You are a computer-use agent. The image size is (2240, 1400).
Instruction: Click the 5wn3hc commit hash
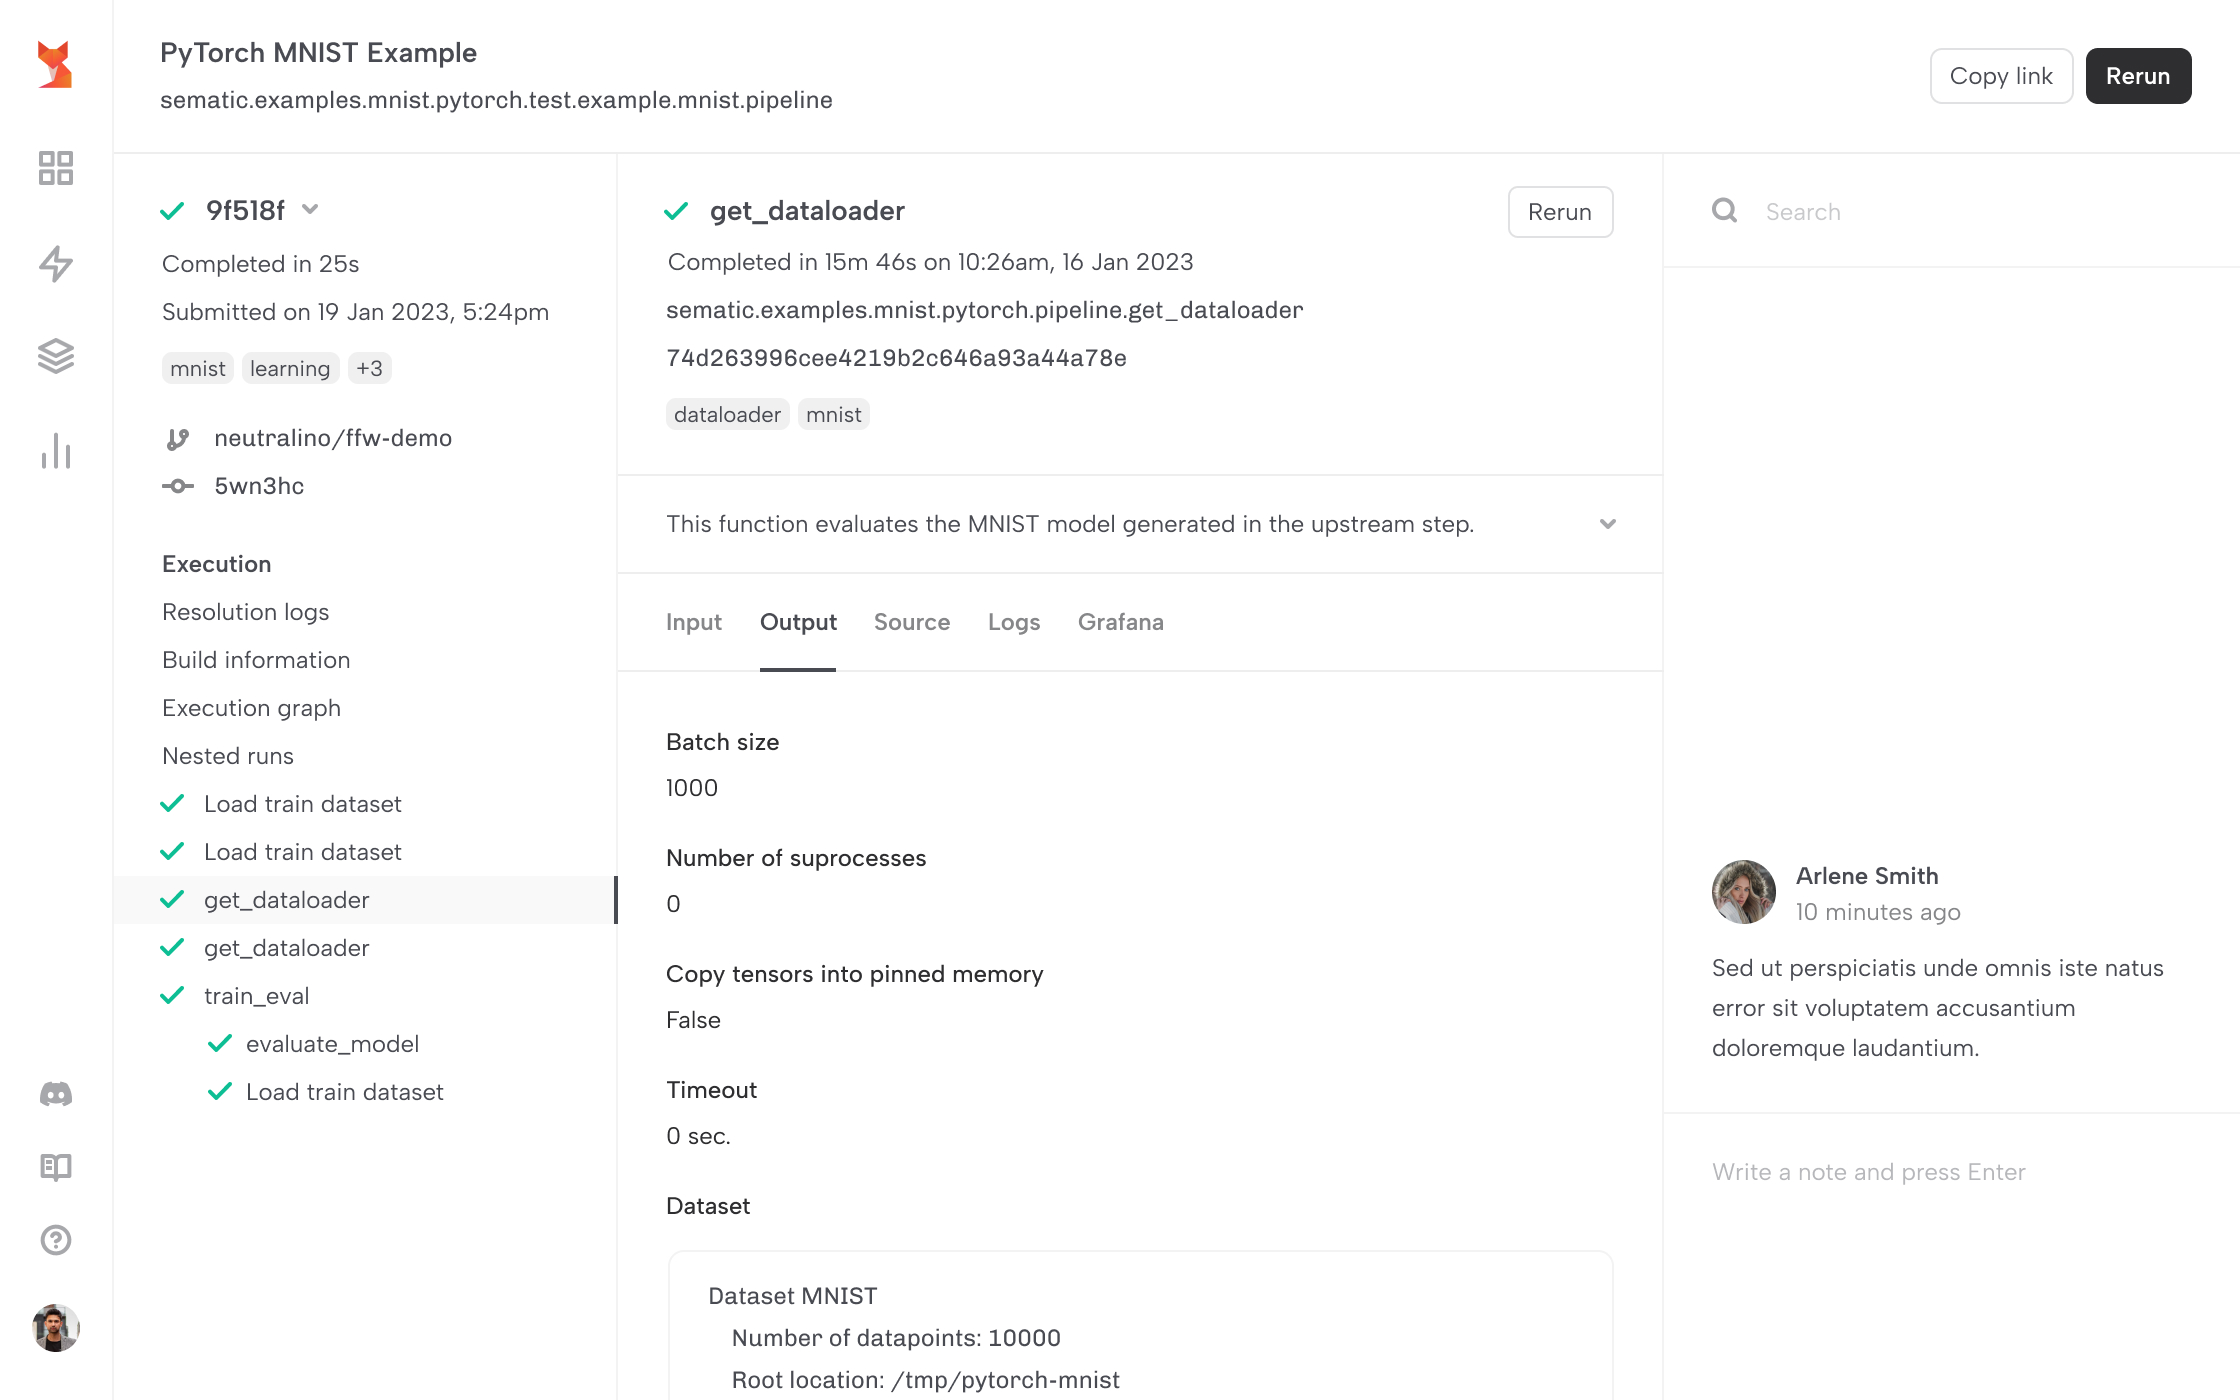click(x=259, y=486)
